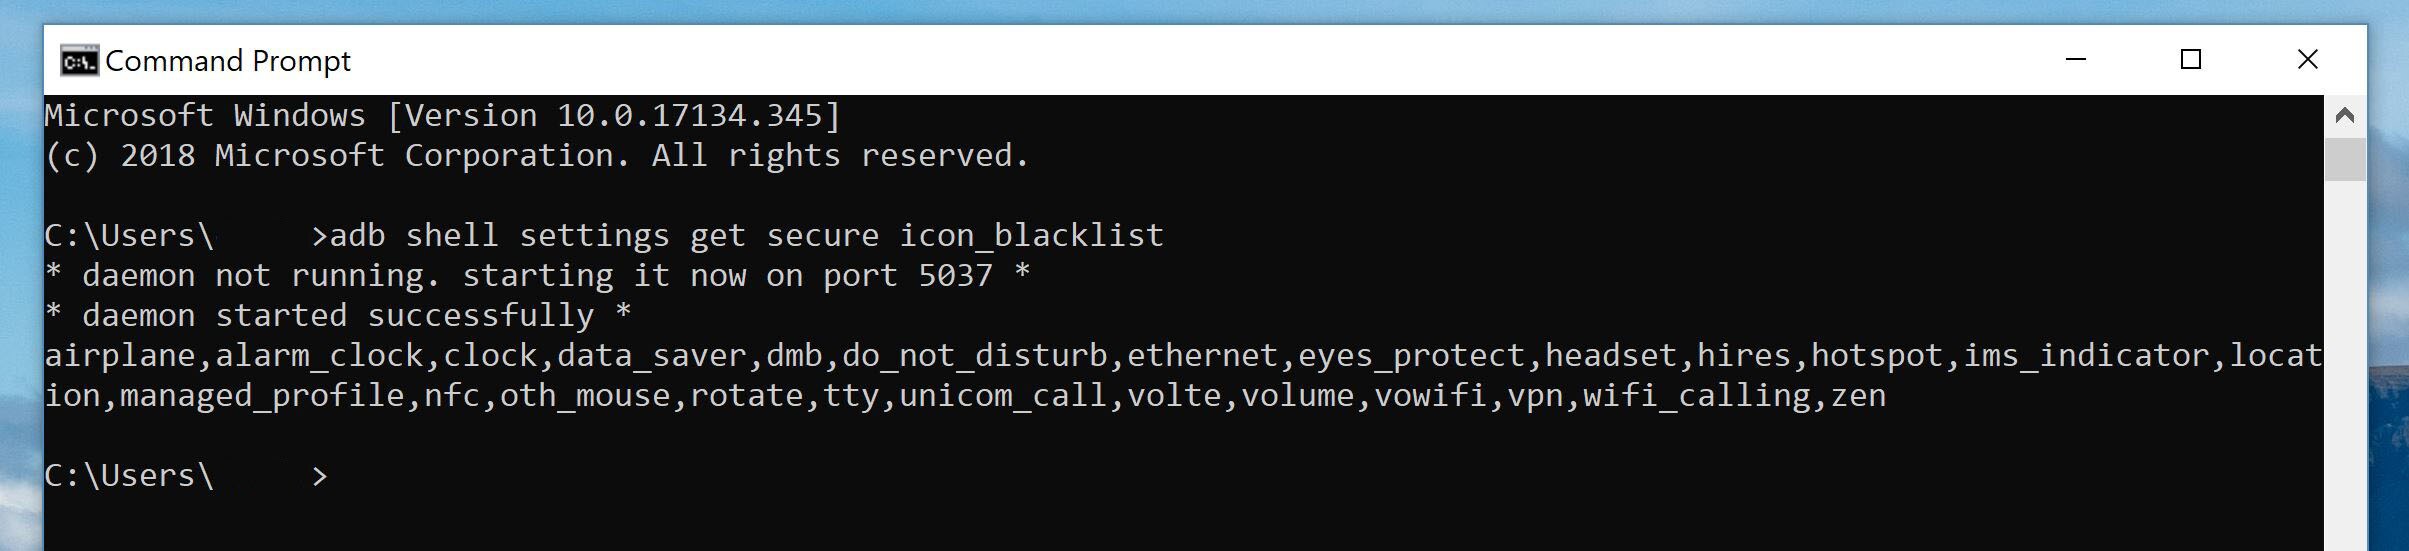Click 'airplane' in the output list
The height and width of the screenshot is (551, 2409).
coord(120,356)
